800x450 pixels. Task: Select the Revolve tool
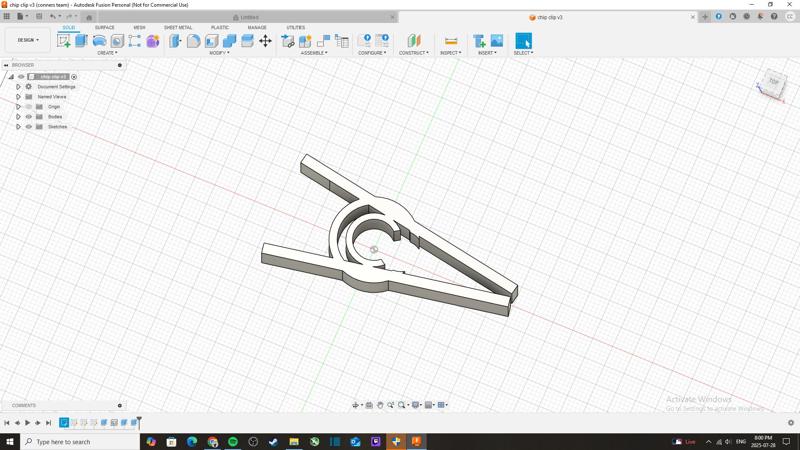click(99, 41)
